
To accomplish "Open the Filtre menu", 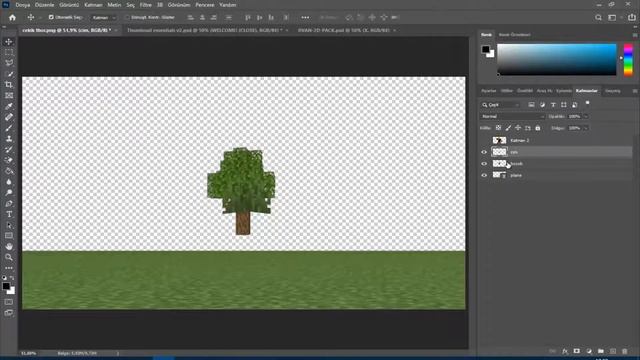I will pos(146,5).
